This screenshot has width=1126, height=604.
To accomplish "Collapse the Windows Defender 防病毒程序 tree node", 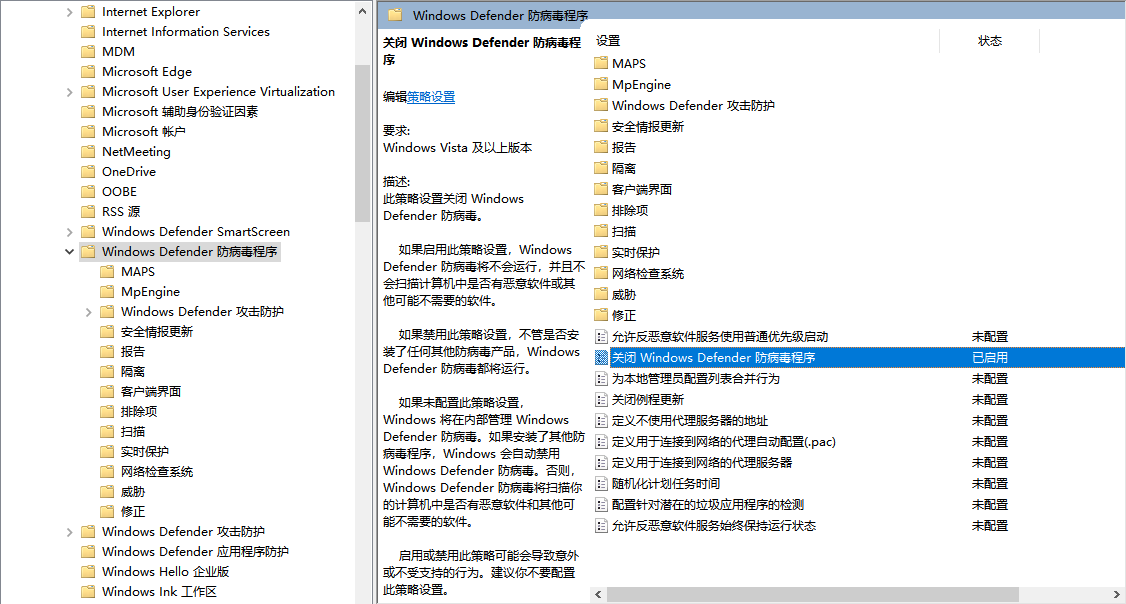I will pyautogui.click(x=69, y=252).
